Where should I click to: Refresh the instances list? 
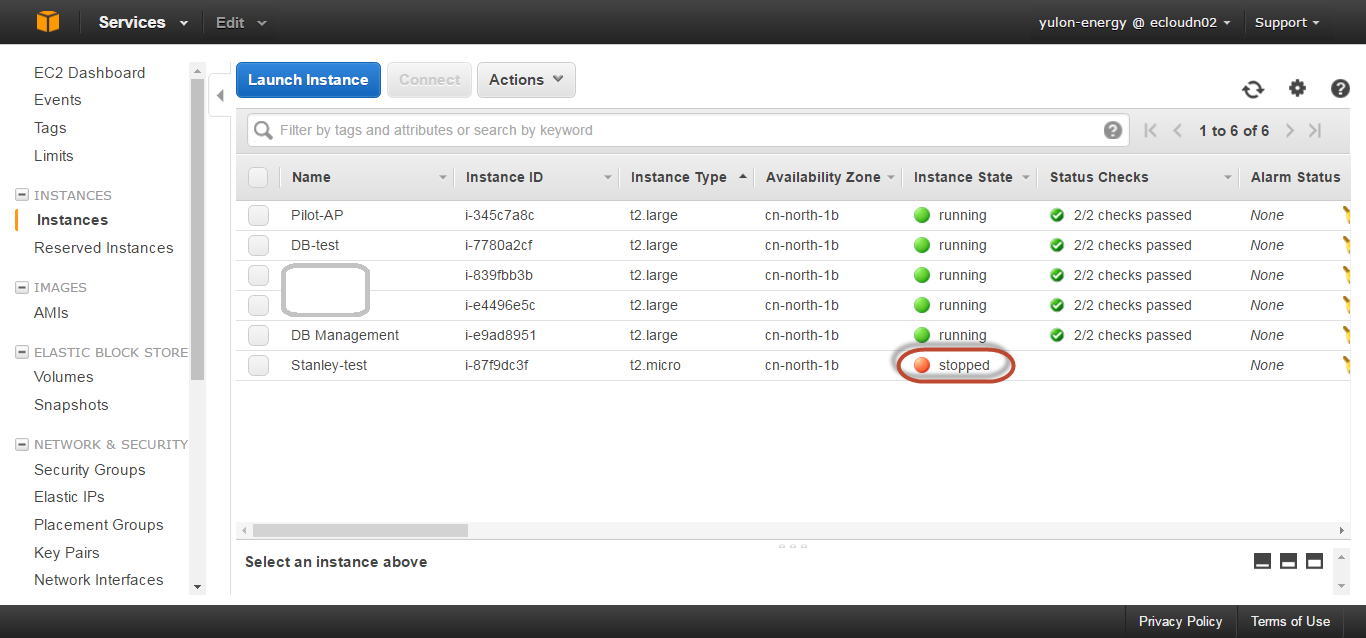(1253, 89)
